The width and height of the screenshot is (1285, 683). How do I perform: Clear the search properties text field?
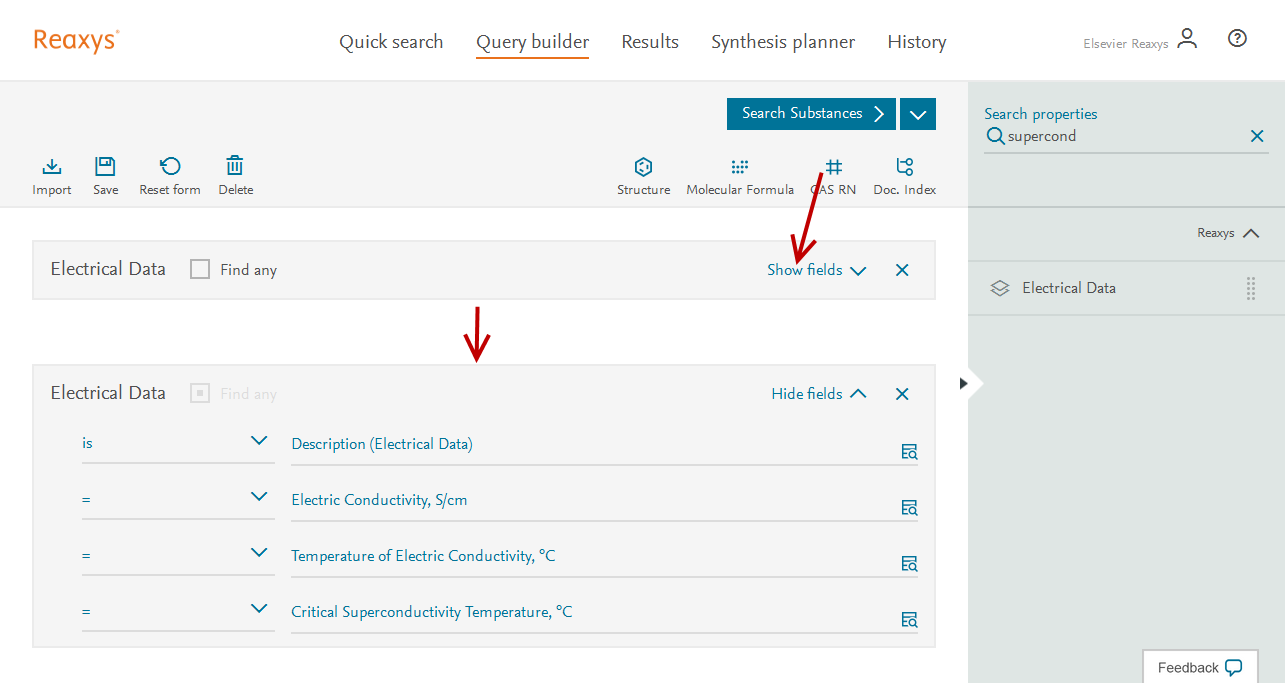point(1257,136)
